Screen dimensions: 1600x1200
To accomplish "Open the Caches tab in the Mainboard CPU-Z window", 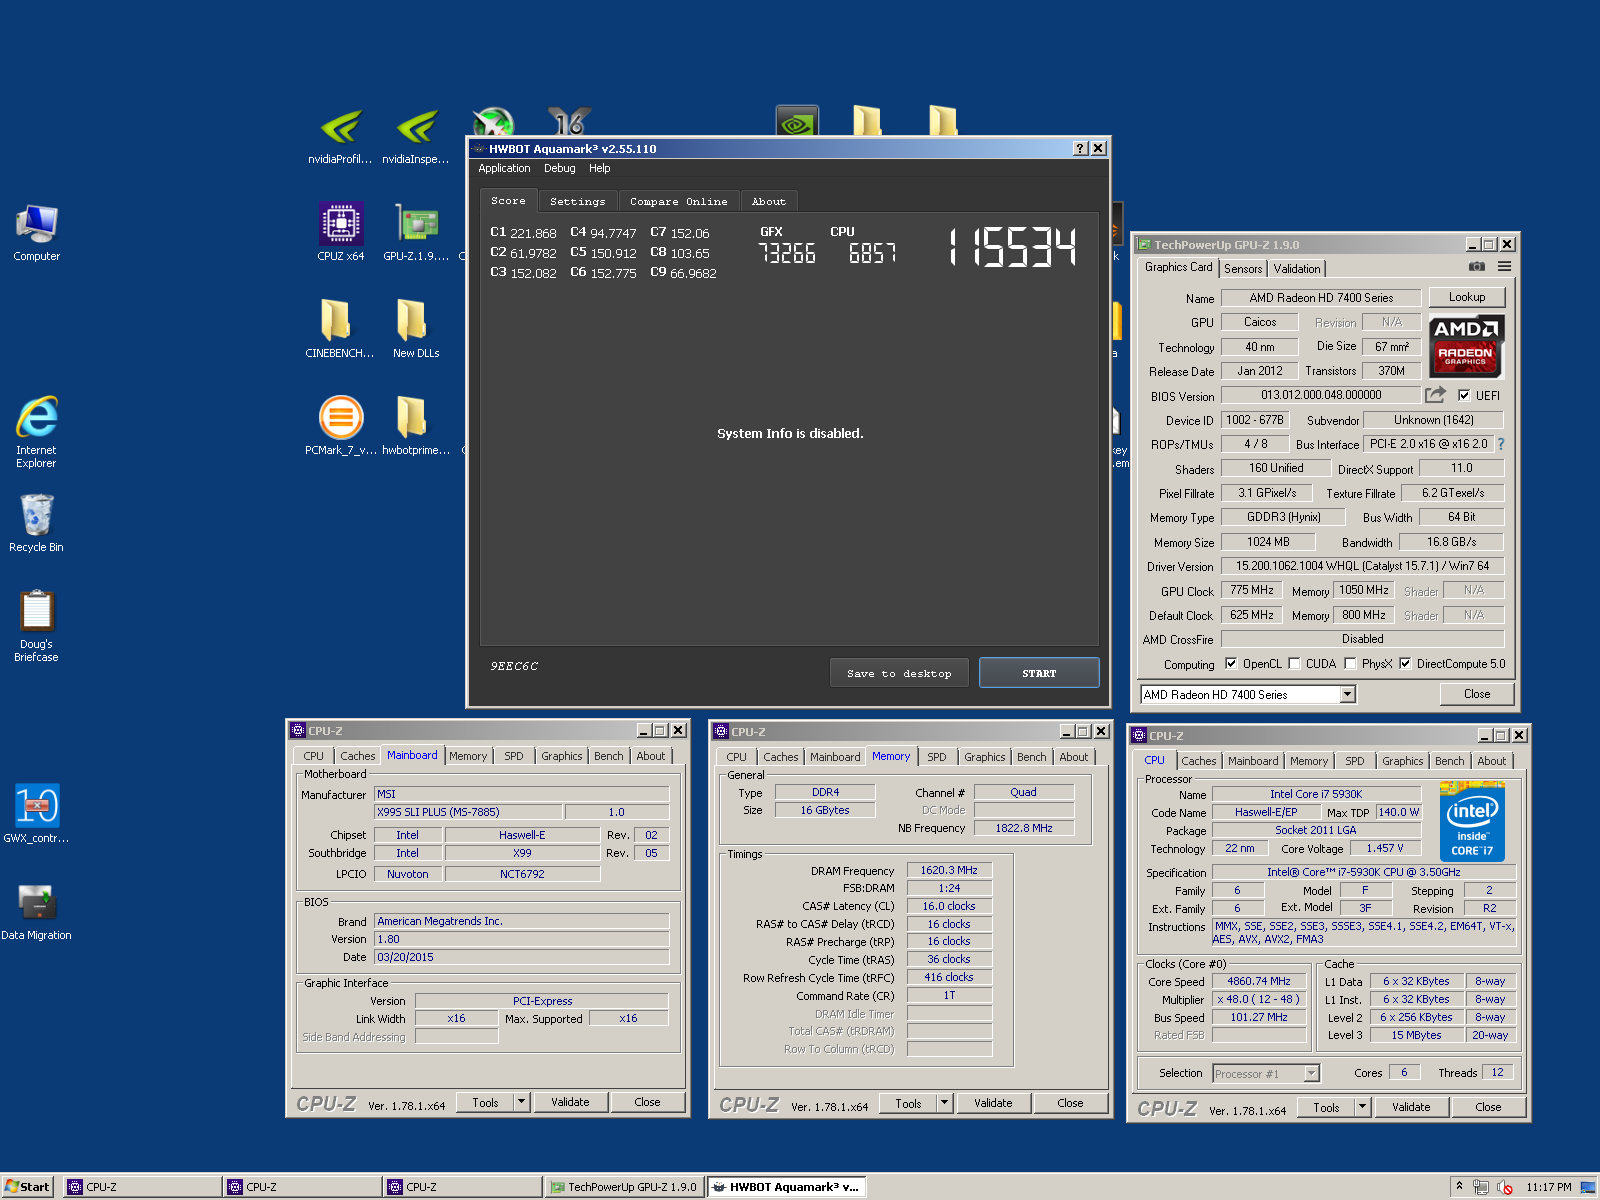I will click(358, 756).
